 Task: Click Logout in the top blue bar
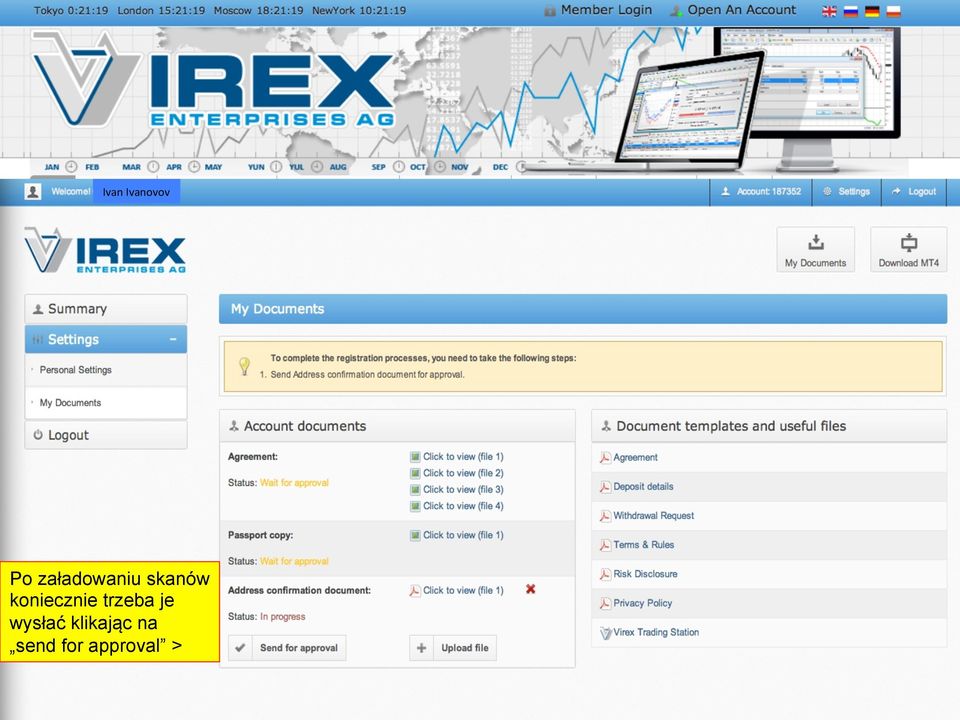pos(914,192)
